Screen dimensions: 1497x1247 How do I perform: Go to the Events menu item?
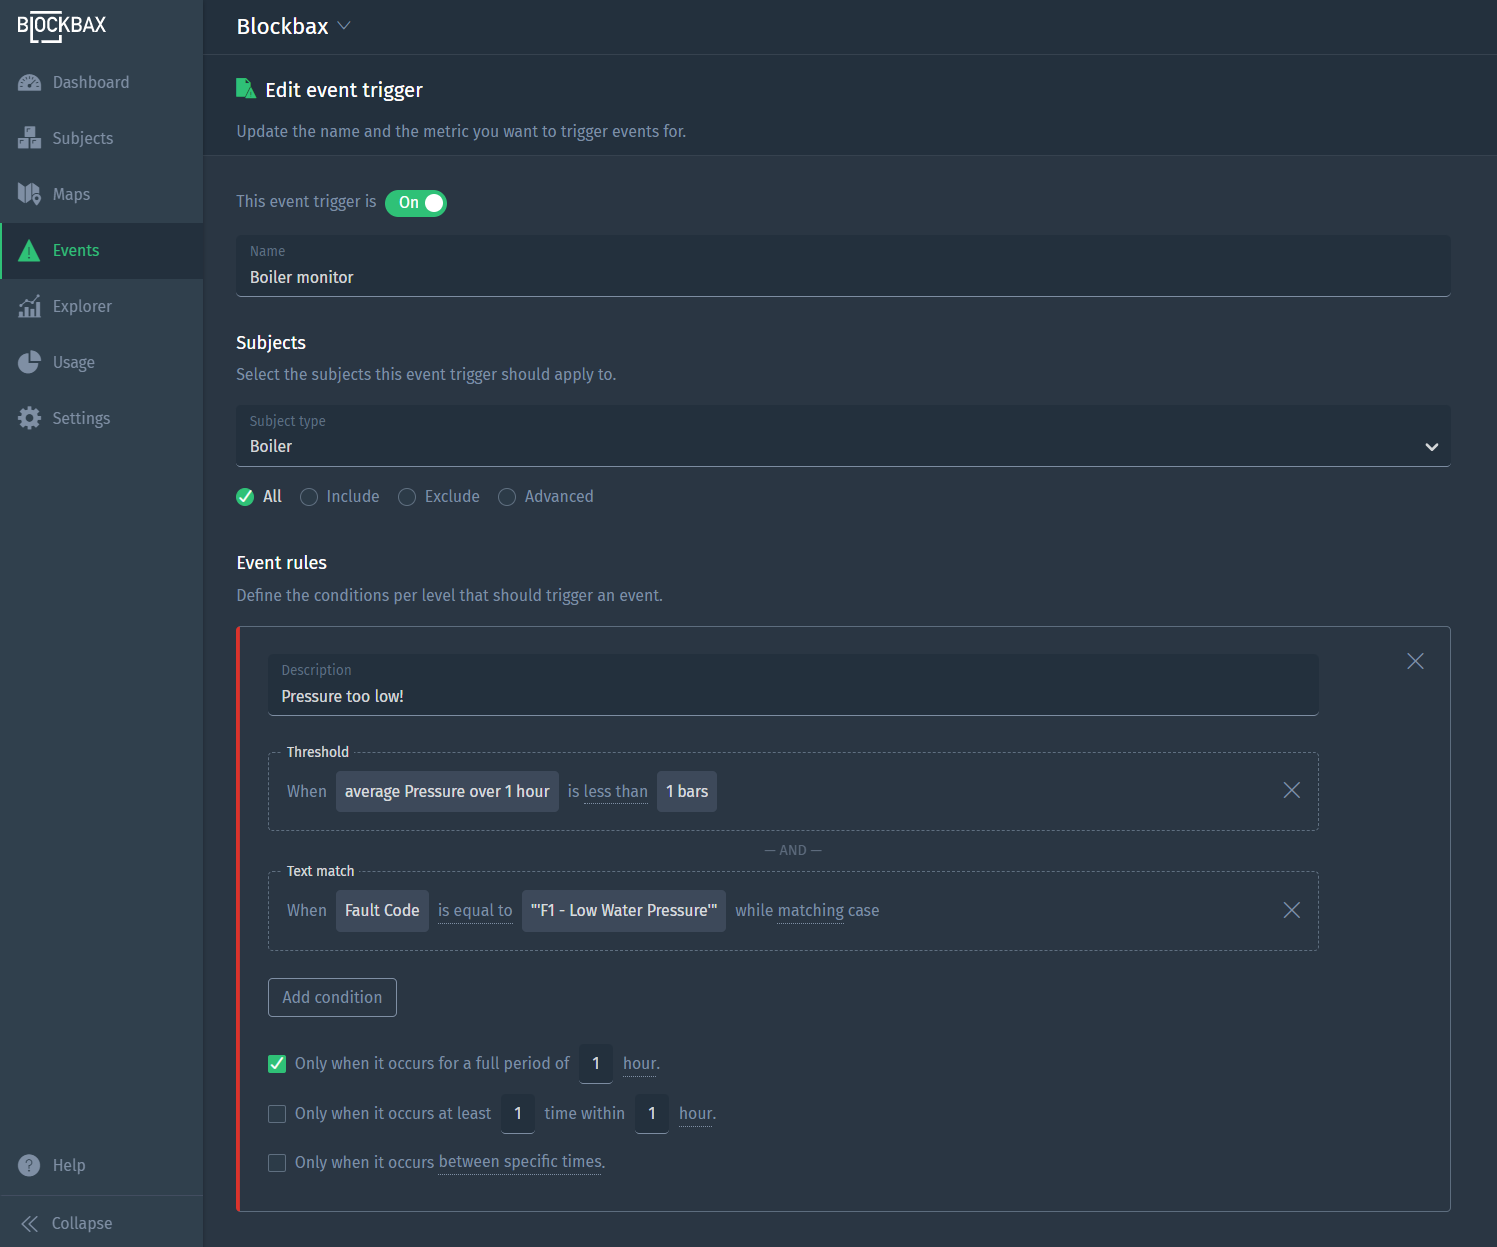coord(76,251)
